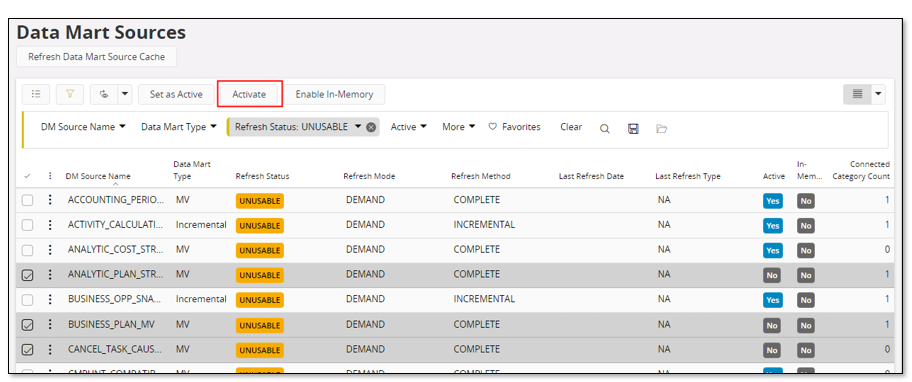
Task: Expand the Data Mart Type filter dropdown
Action: click(x=179, y=127)
